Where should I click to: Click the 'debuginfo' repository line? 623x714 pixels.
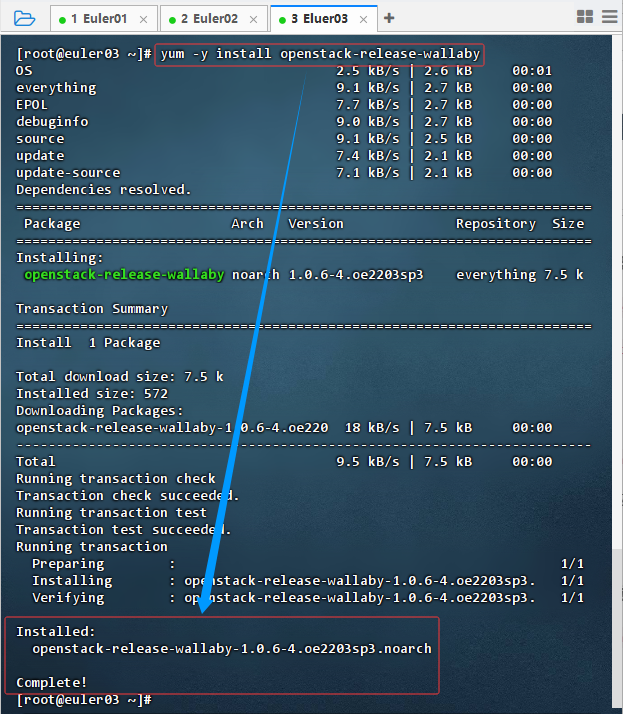pos(52,122)
